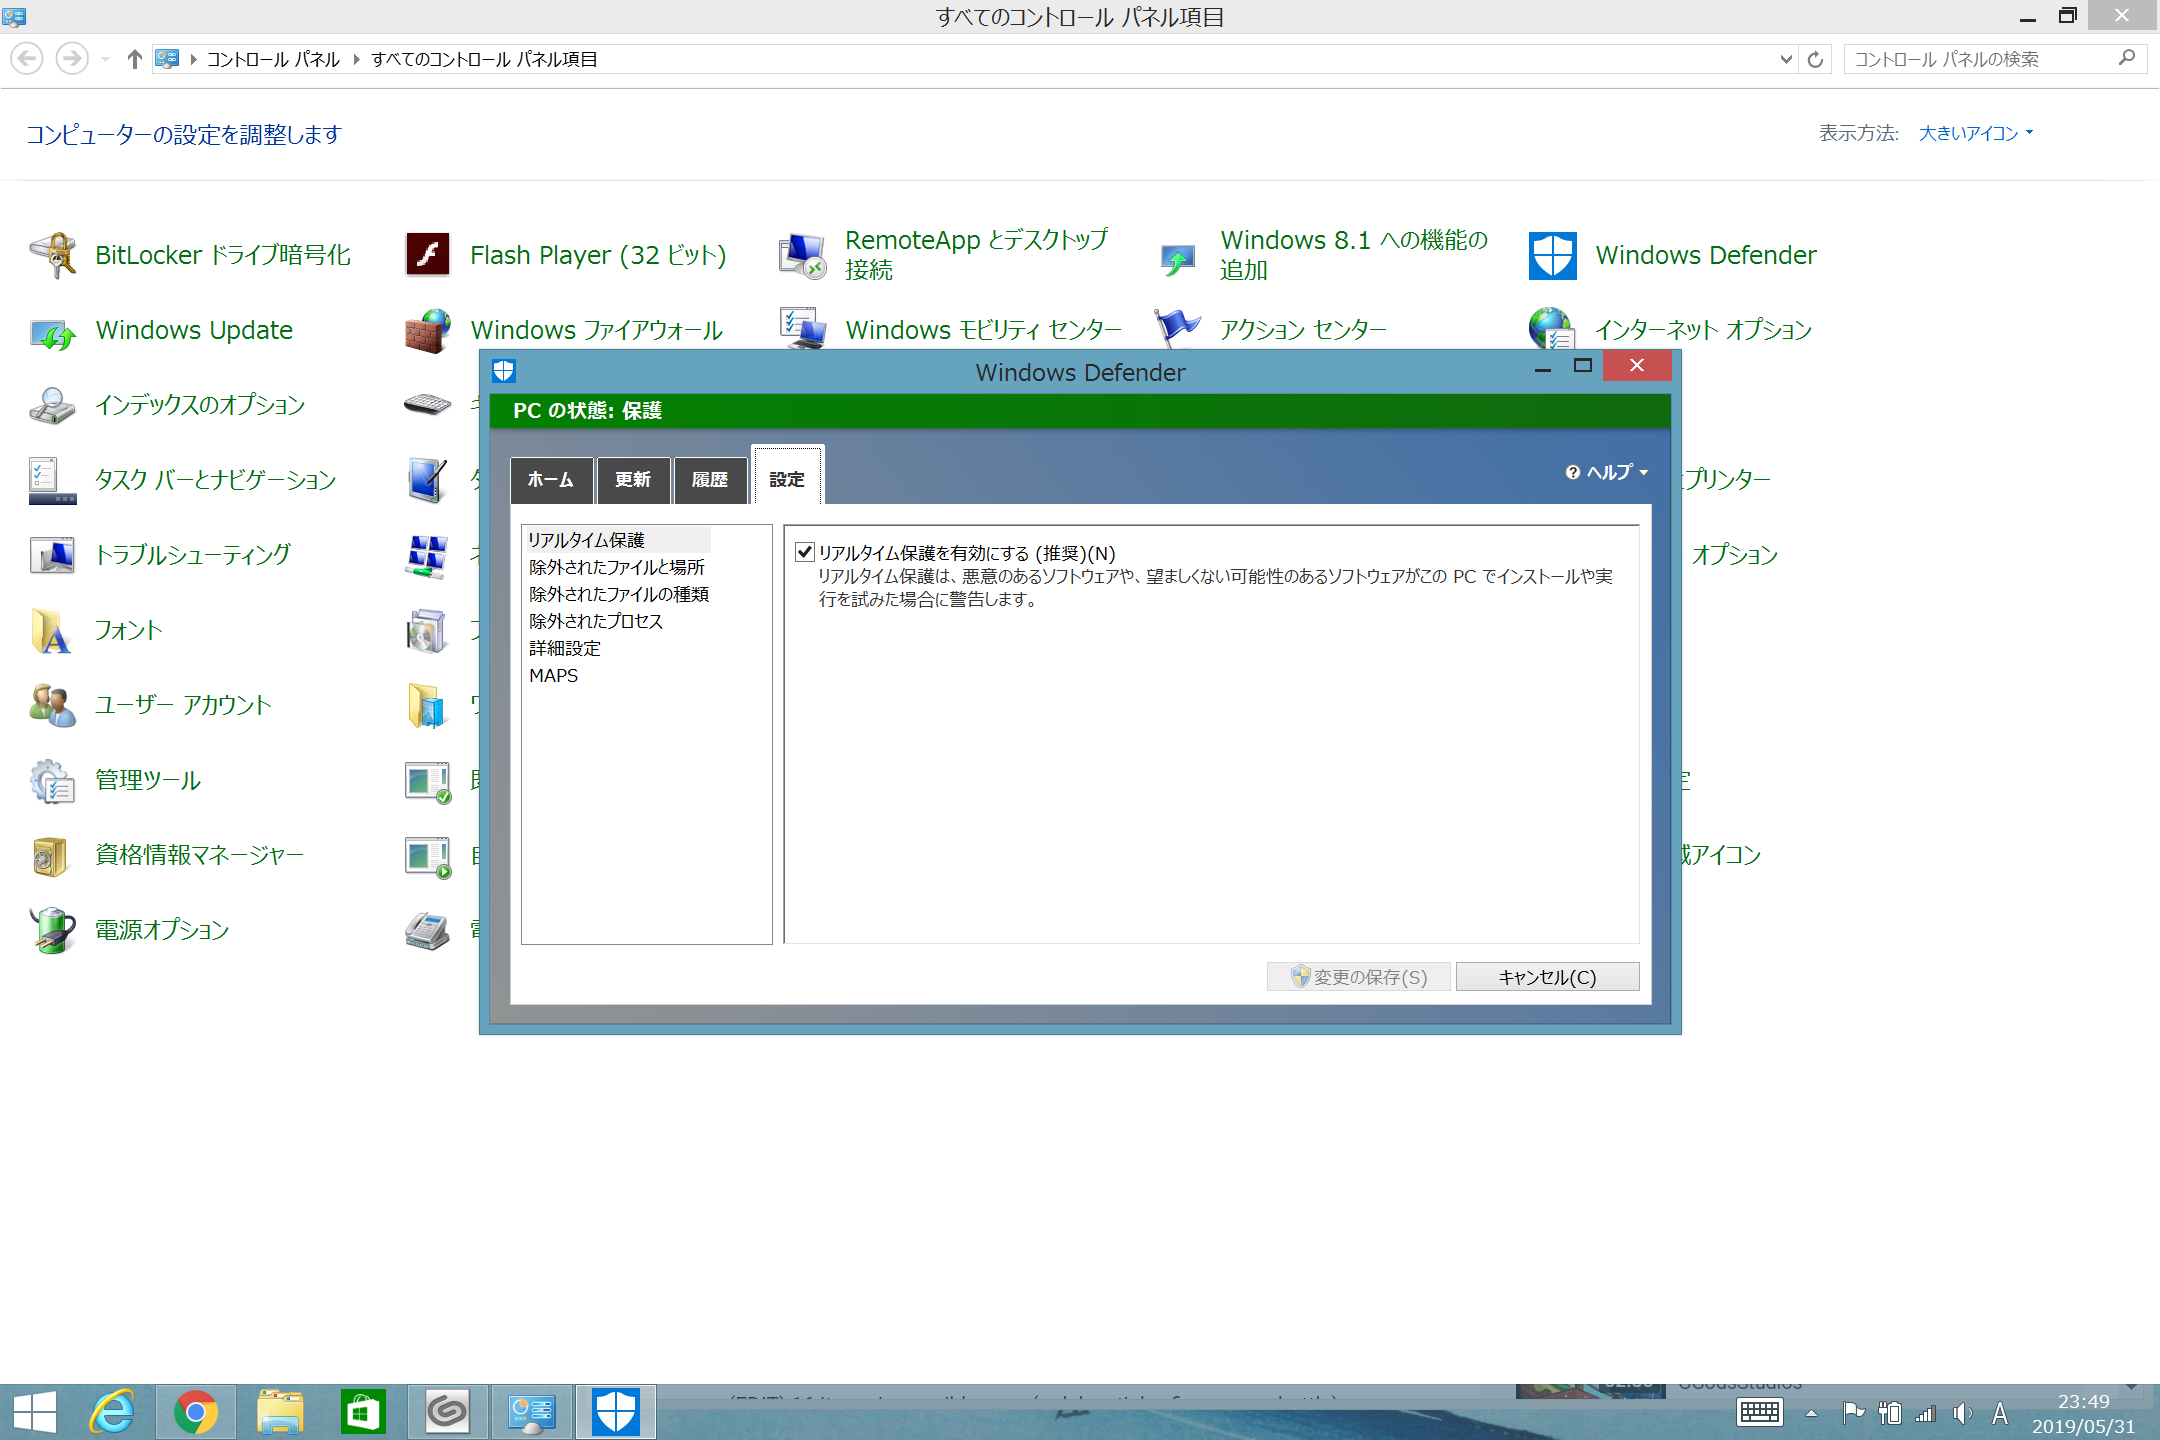2160x1440 pixels.
Task: Open touch keyboard icon in system tray
Action: pos(1760,1412)
